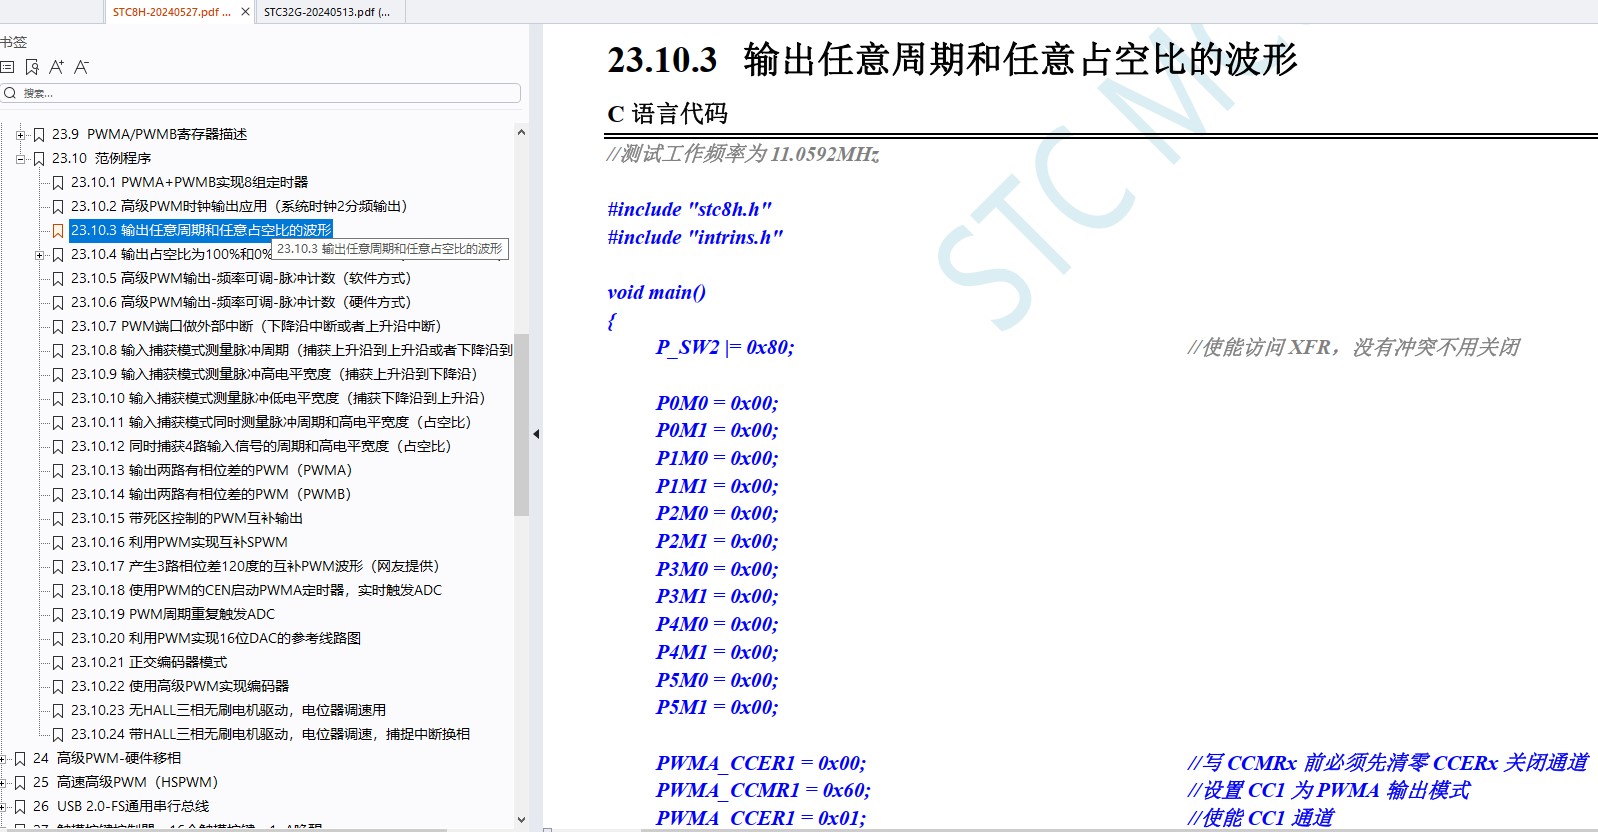
Task: Jump to bookmark 23.10.18 使用PWM的CEN启动PWMA定时器
Action: click(256, 590)
